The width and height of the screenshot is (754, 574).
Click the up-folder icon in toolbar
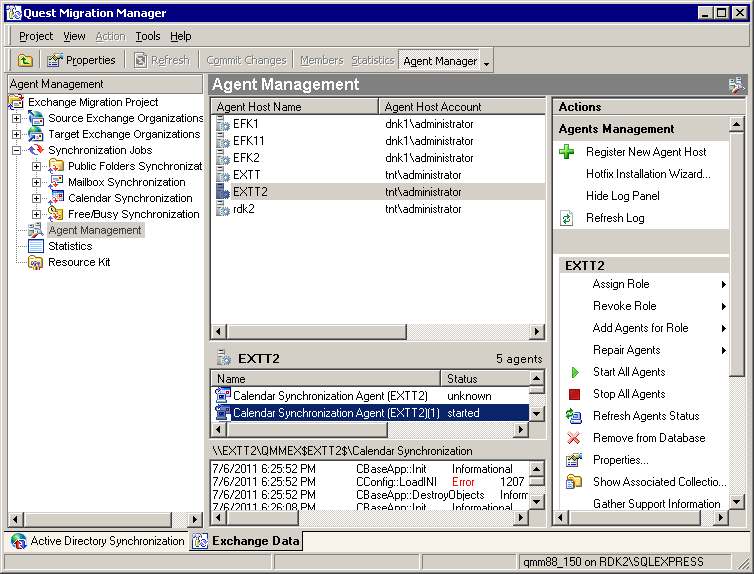(x=25, y=61)
